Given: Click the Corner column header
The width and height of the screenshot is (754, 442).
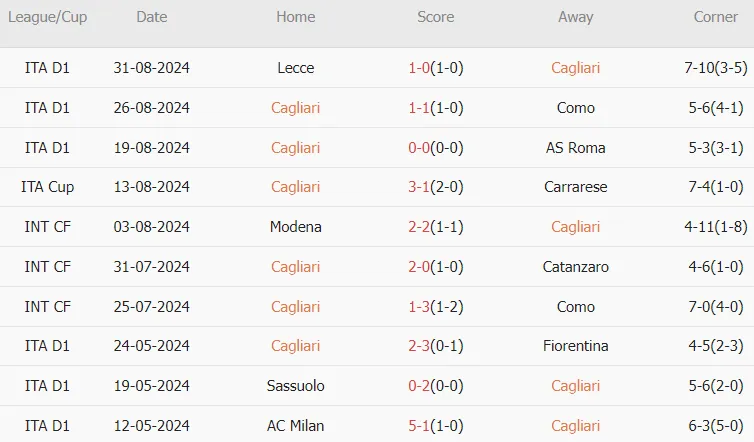Looking at the screenshot, I should click(x=715, y=17).
